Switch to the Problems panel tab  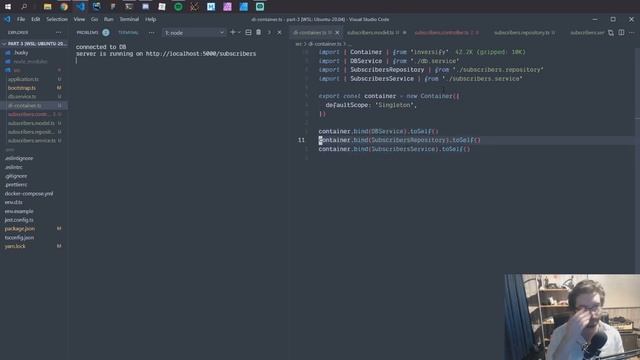pyautogui.click(x=87, y=32)
